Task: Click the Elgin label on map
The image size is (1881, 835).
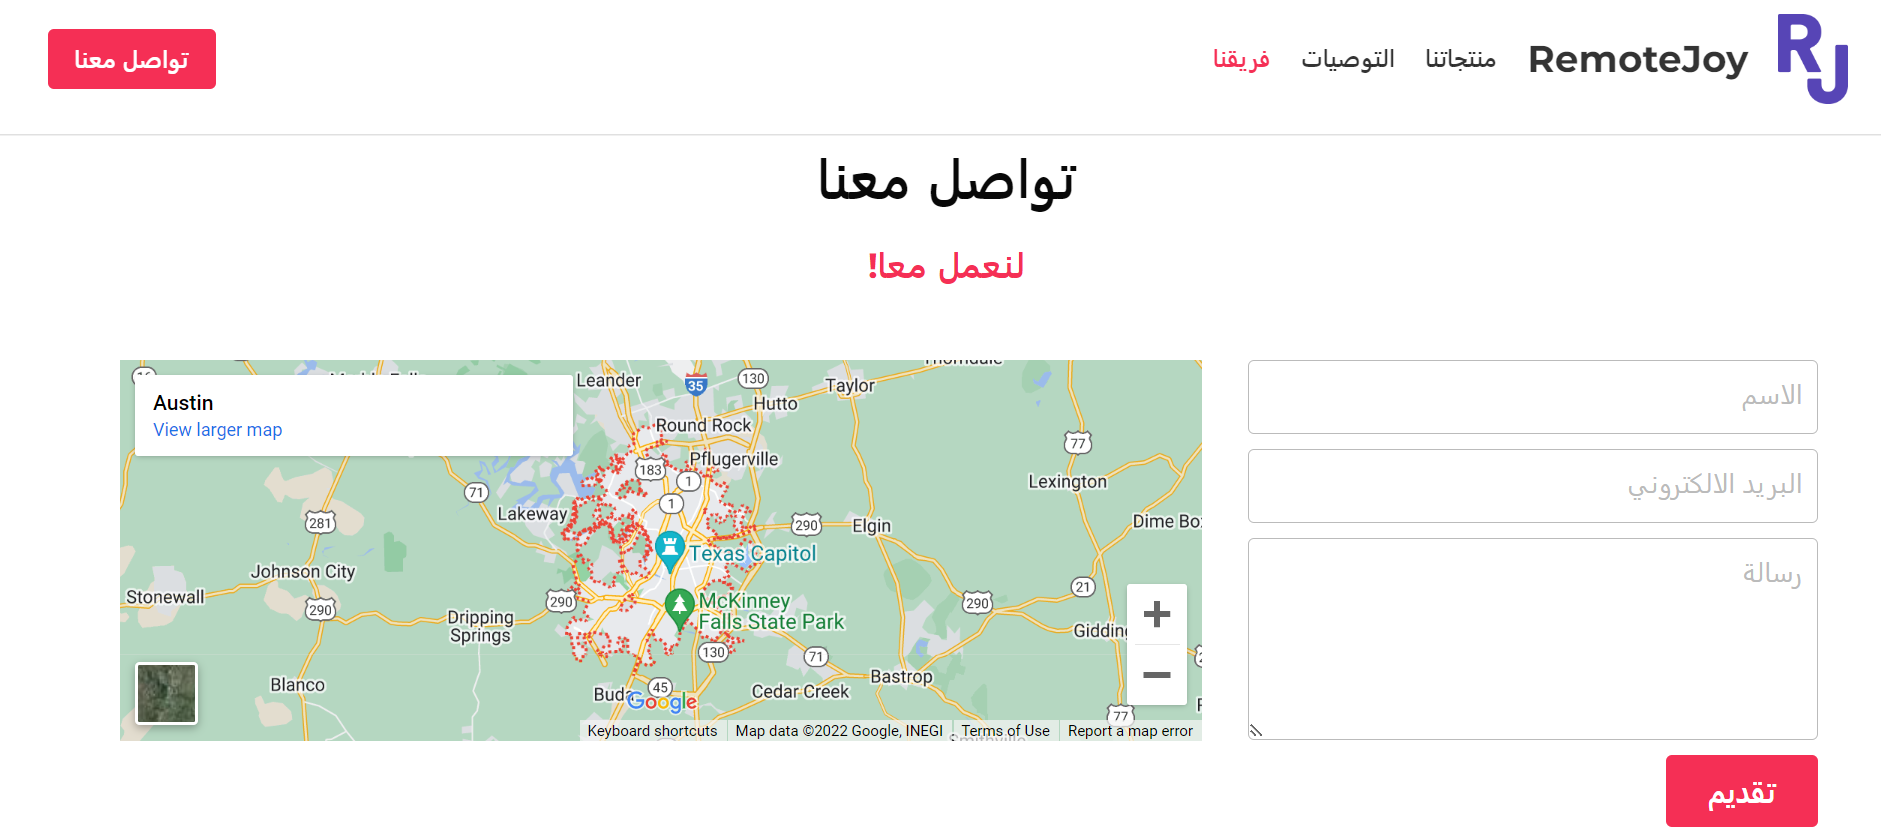Action: point(871,526)
